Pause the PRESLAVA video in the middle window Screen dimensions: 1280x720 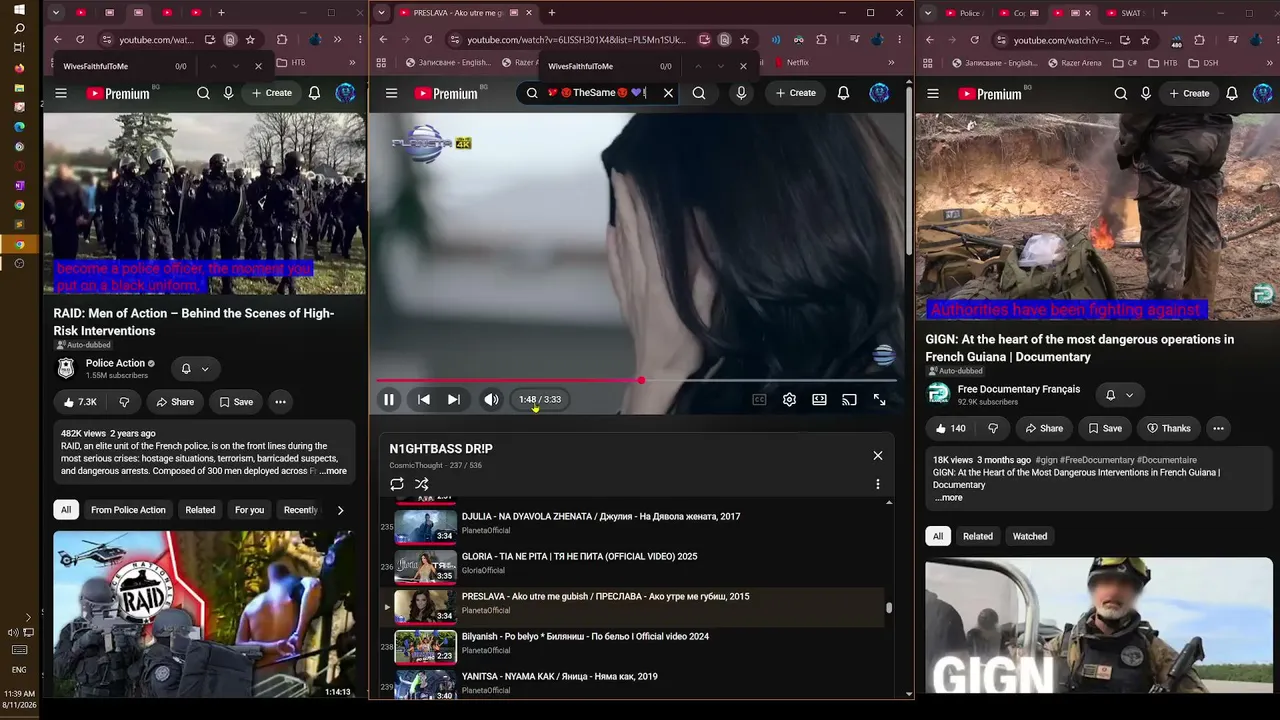coord(389,399)
